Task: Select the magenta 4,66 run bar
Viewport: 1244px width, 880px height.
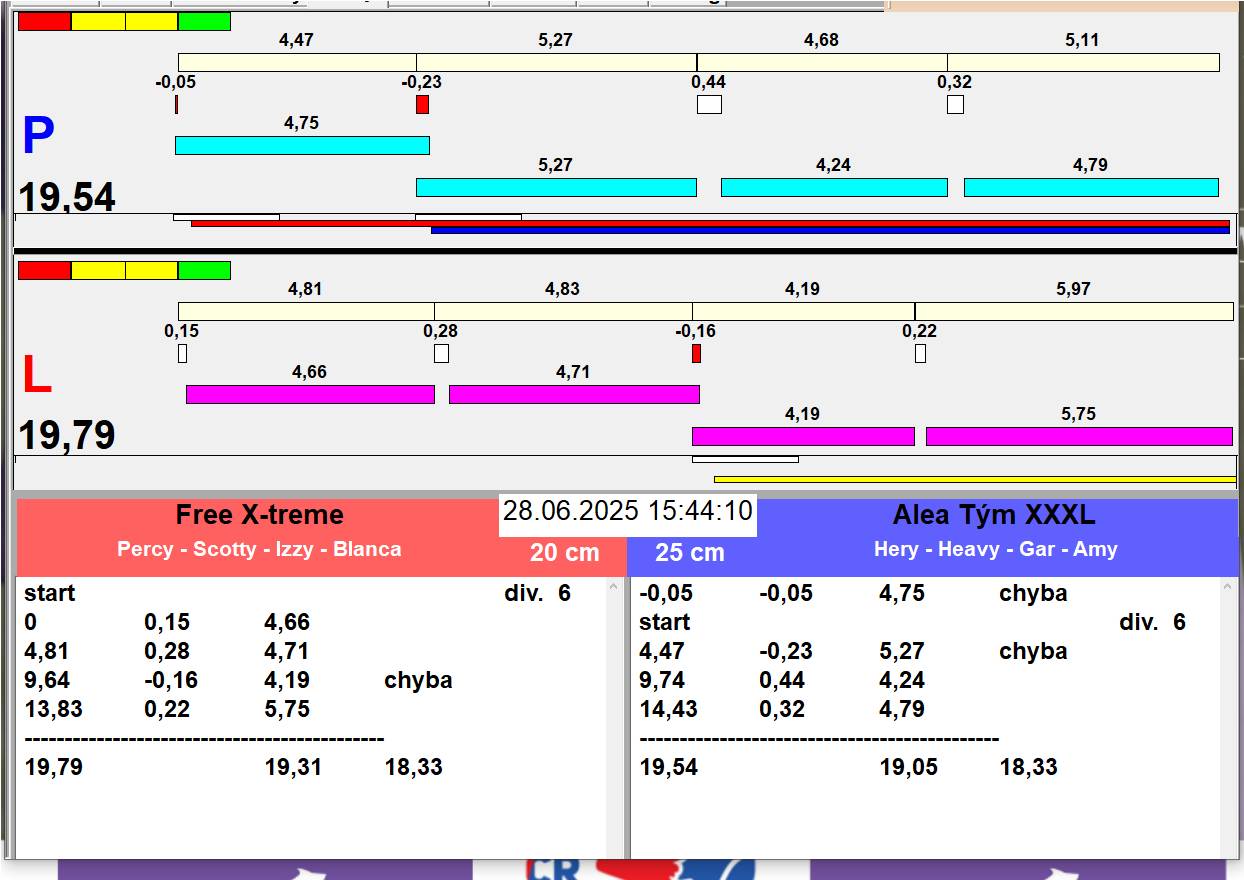Action: pyautogui.click(x=310, y=394)
